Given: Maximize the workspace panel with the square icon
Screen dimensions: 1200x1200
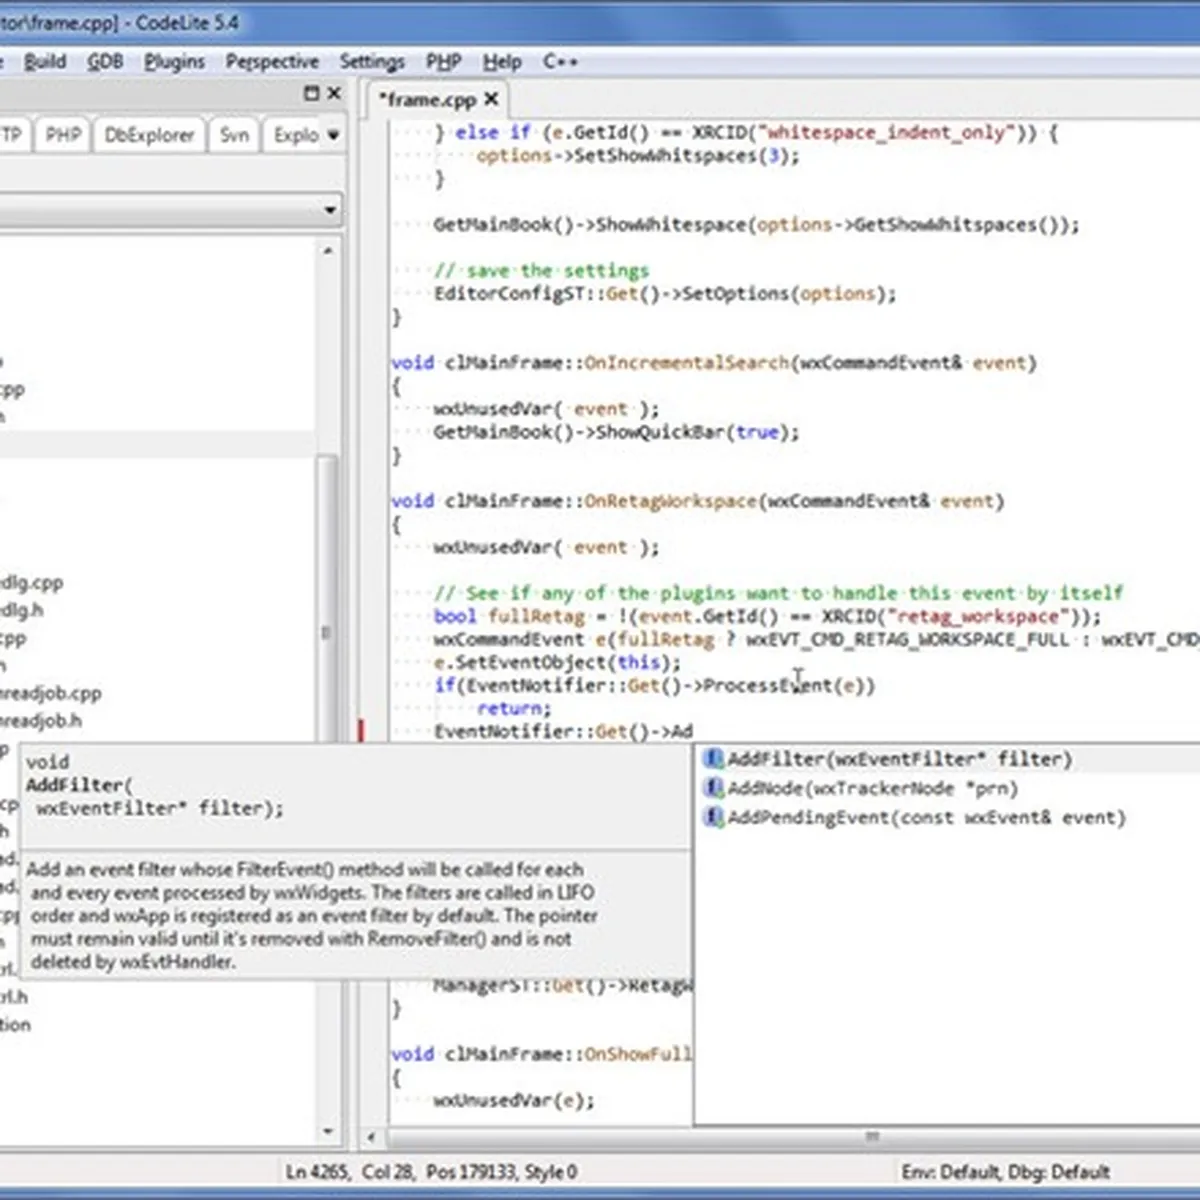Looking at the screenshot, I should click(x=311, y=93).
